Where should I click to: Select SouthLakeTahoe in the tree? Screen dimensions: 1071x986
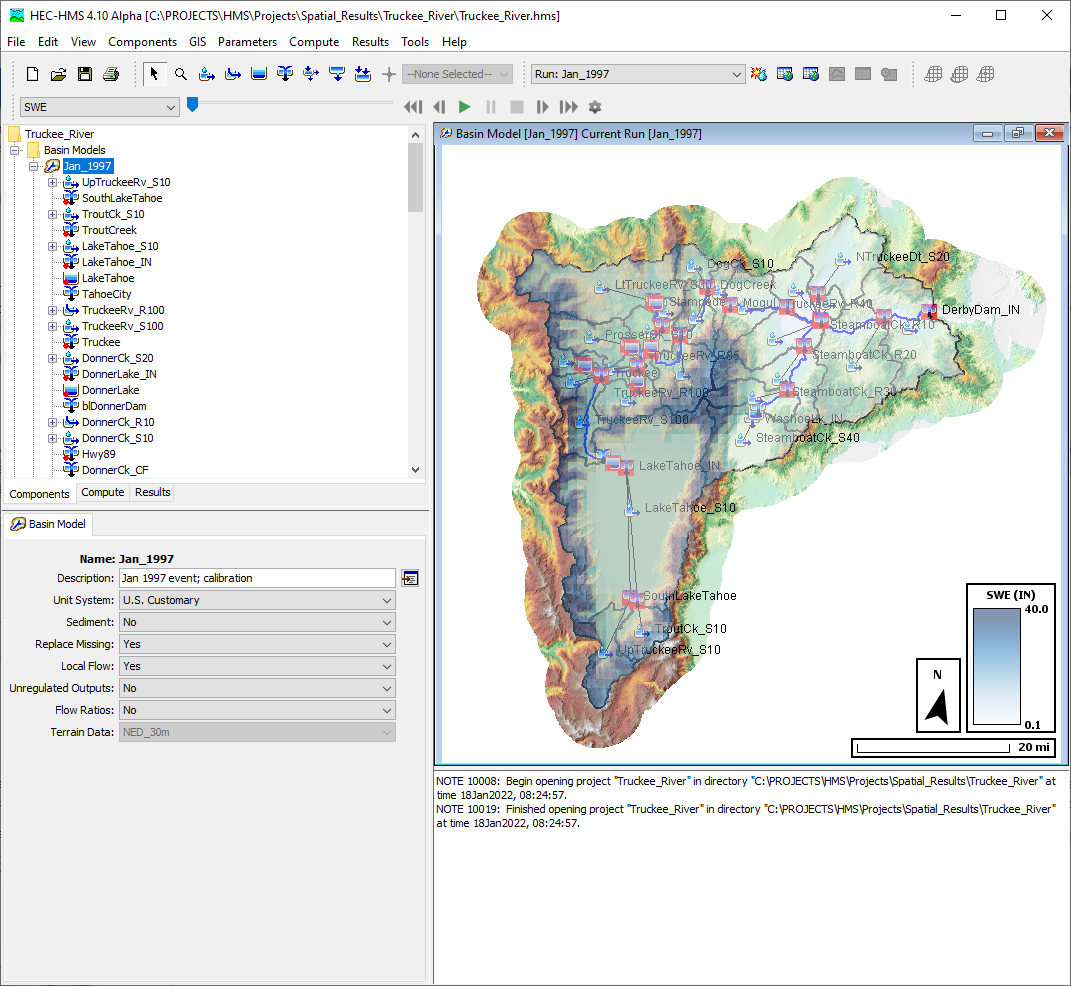(x=122, y=198)
